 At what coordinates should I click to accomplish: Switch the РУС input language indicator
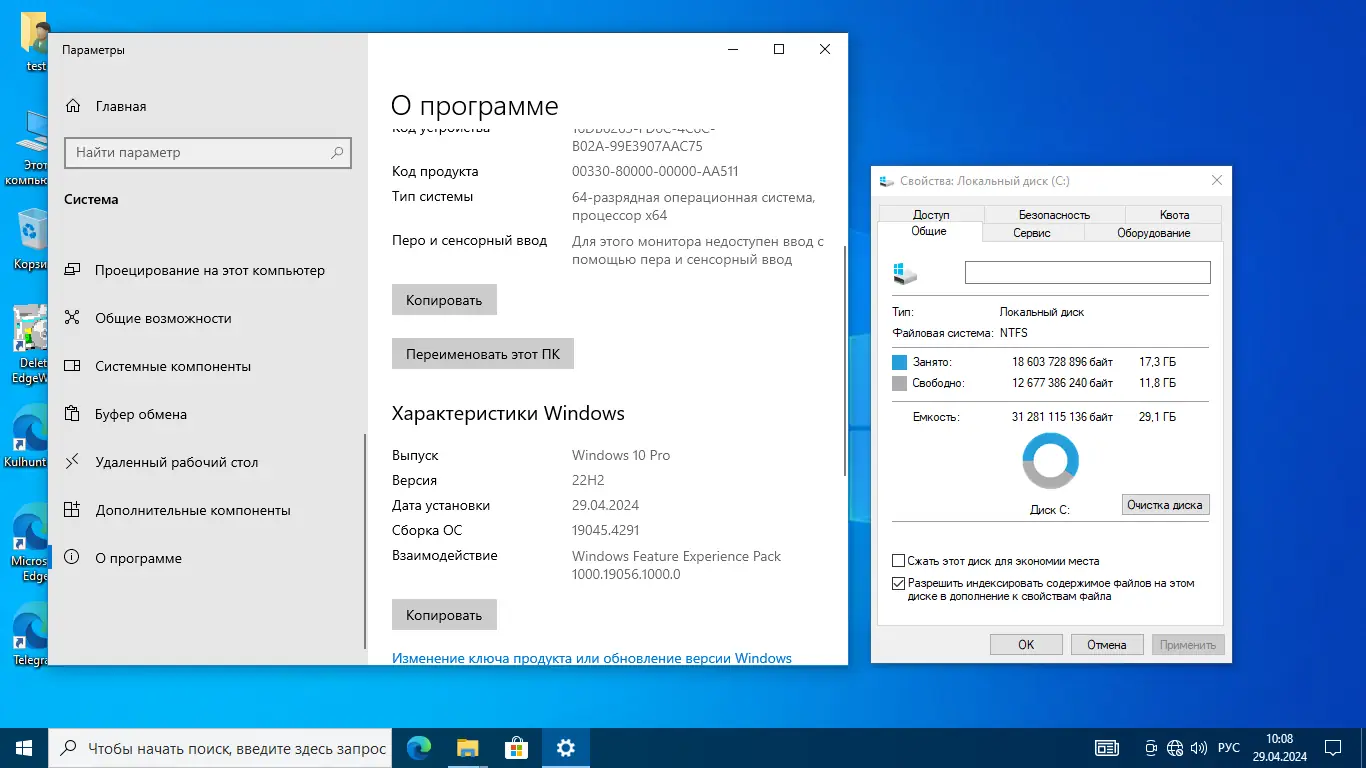[x=1229, y=748]
